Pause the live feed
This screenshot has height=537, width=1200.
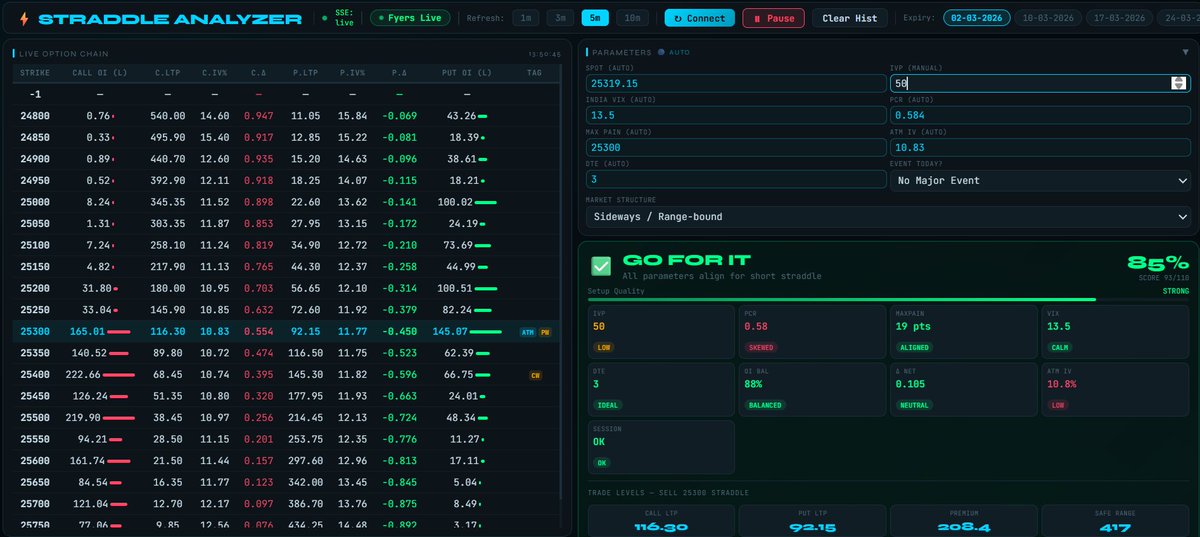point(774,18)
